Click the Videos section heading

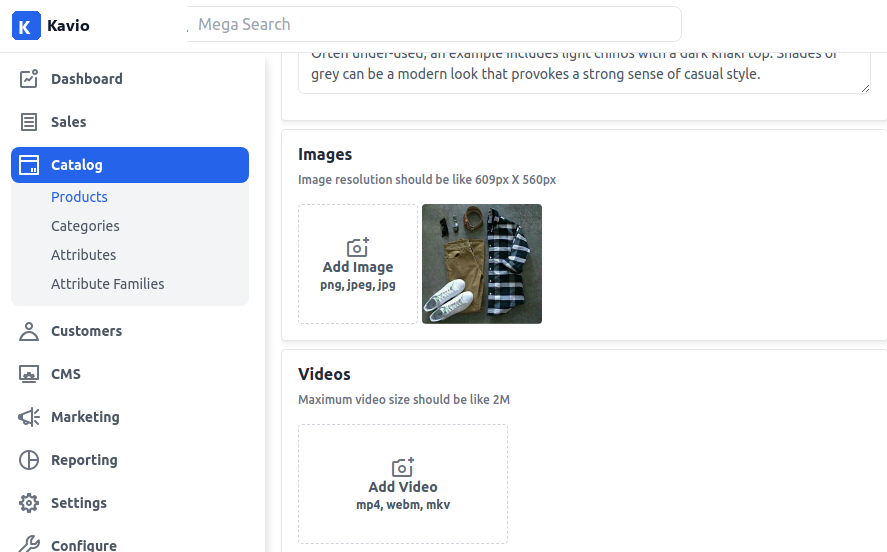(x=324, y=374)
